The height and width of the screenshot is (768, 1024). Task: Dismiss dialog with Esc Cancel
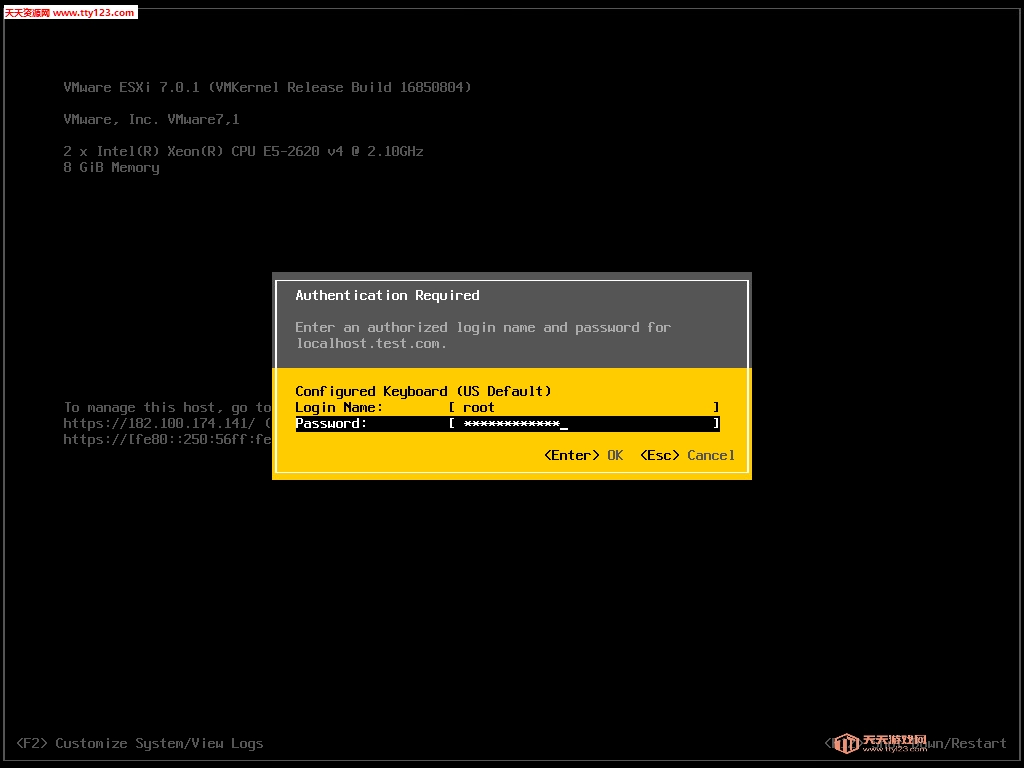tap(687, 455)
